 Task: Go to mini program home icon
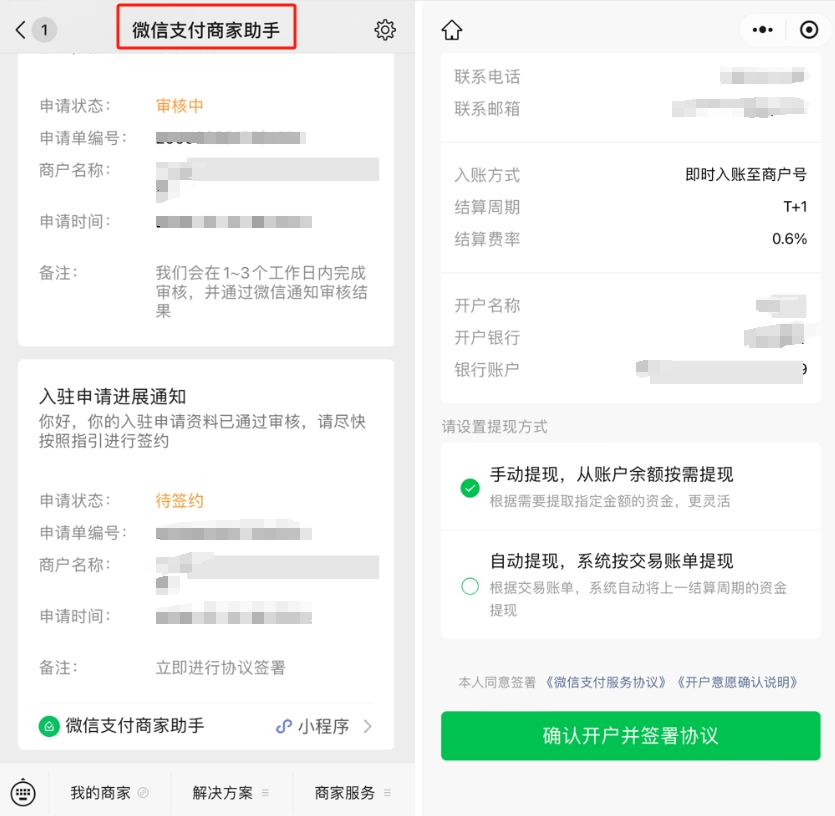[x=452, y=30]
